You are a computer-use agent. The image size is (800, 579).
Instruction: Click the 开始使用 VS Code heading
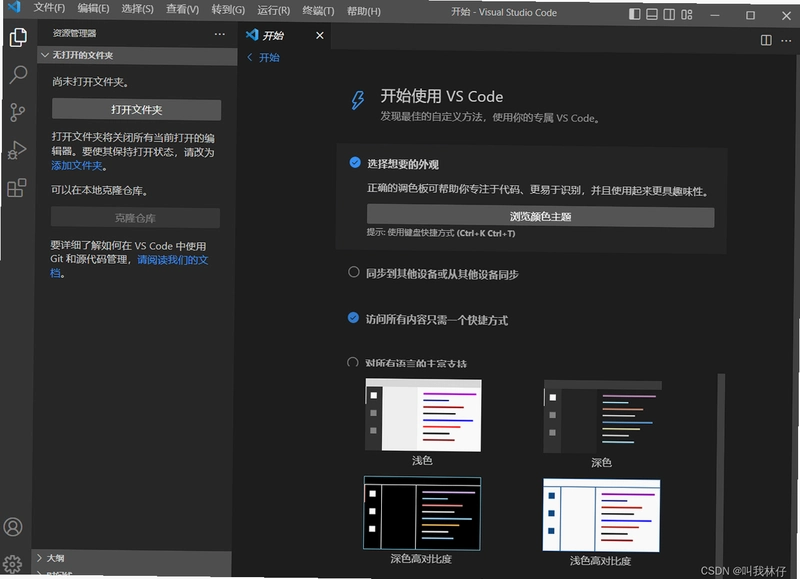pos(442,96)
